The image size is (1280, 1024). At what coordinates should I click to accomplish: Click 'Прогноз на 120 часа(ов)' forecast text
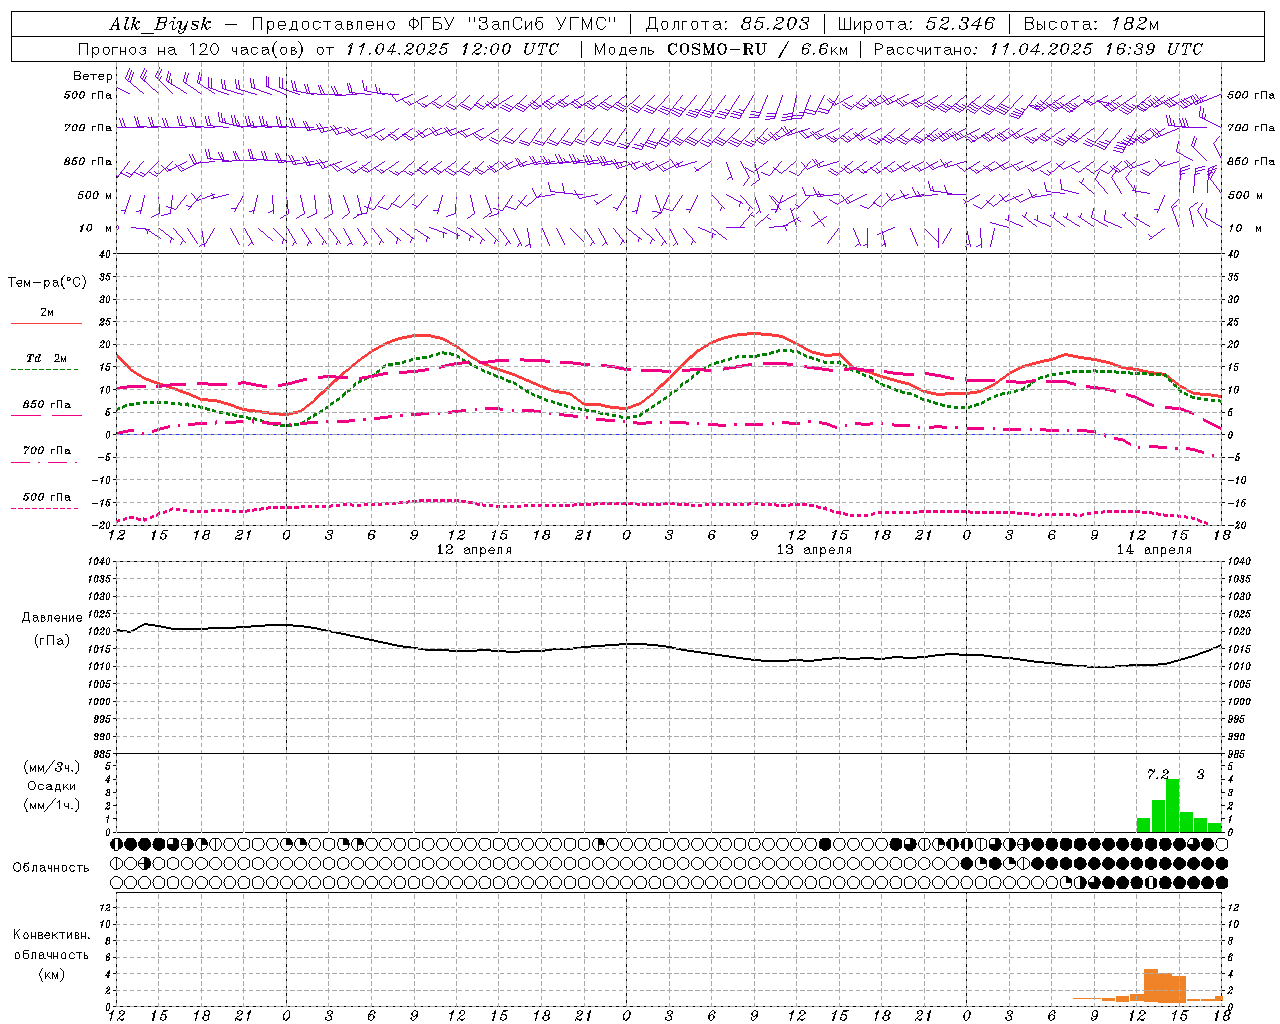coord(193,49)
